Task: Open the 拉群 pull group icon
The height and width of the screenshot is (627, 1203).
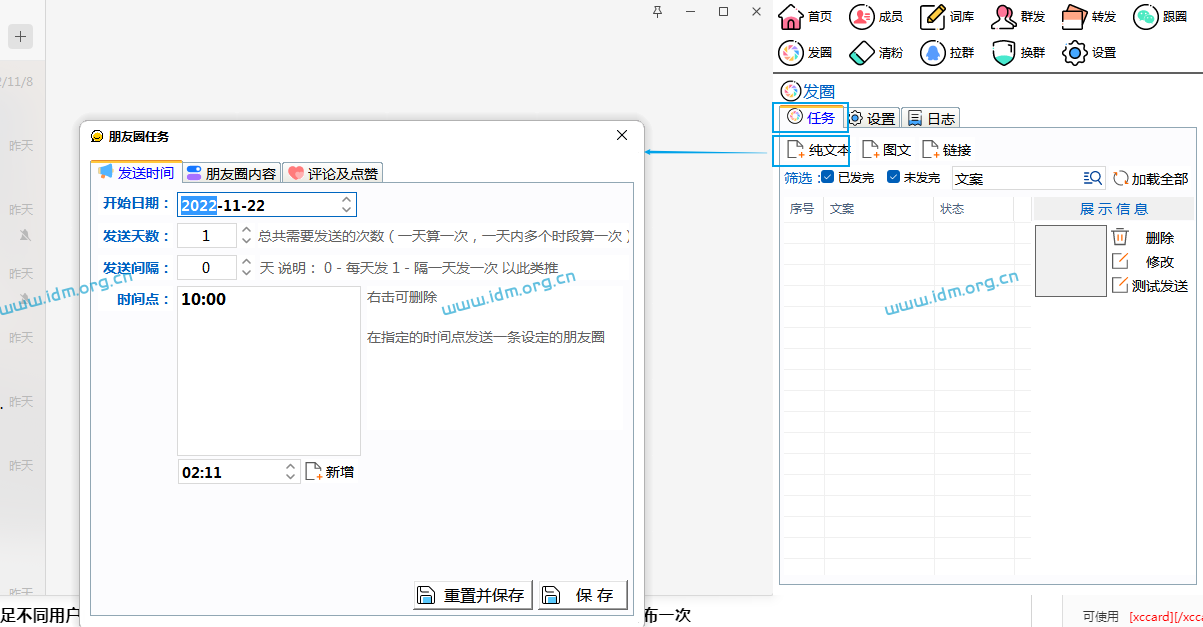Action: pyautogui.click(x=933, y=52)
